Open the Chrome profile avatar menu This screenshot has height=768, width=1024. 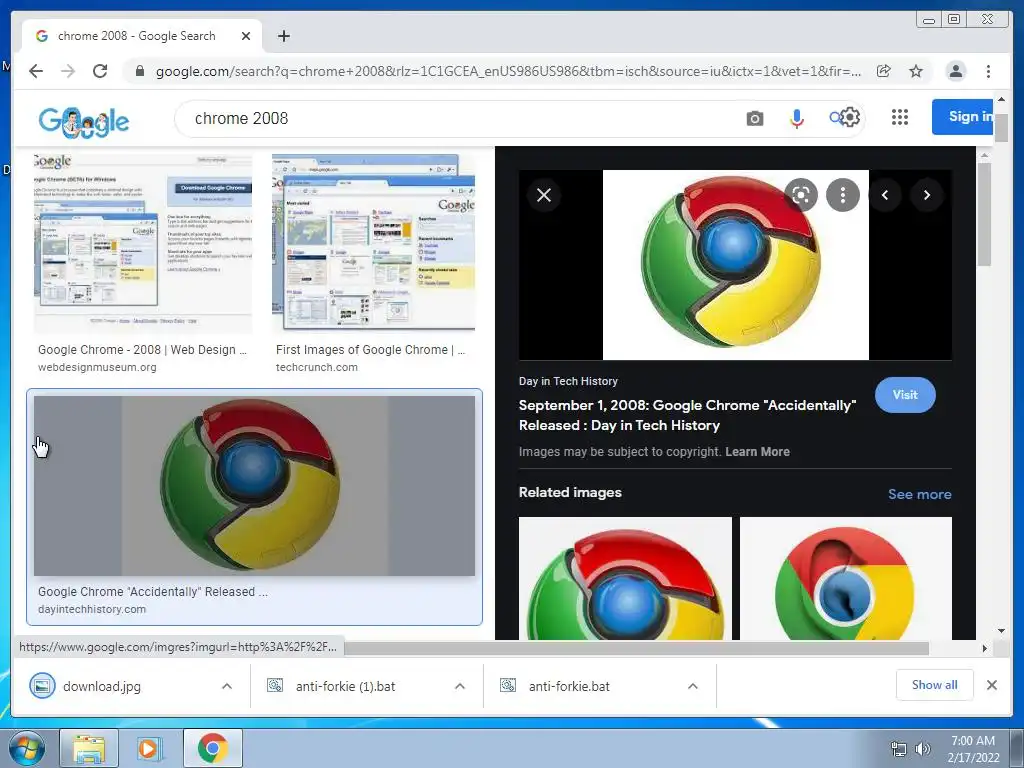click(955, 71)
